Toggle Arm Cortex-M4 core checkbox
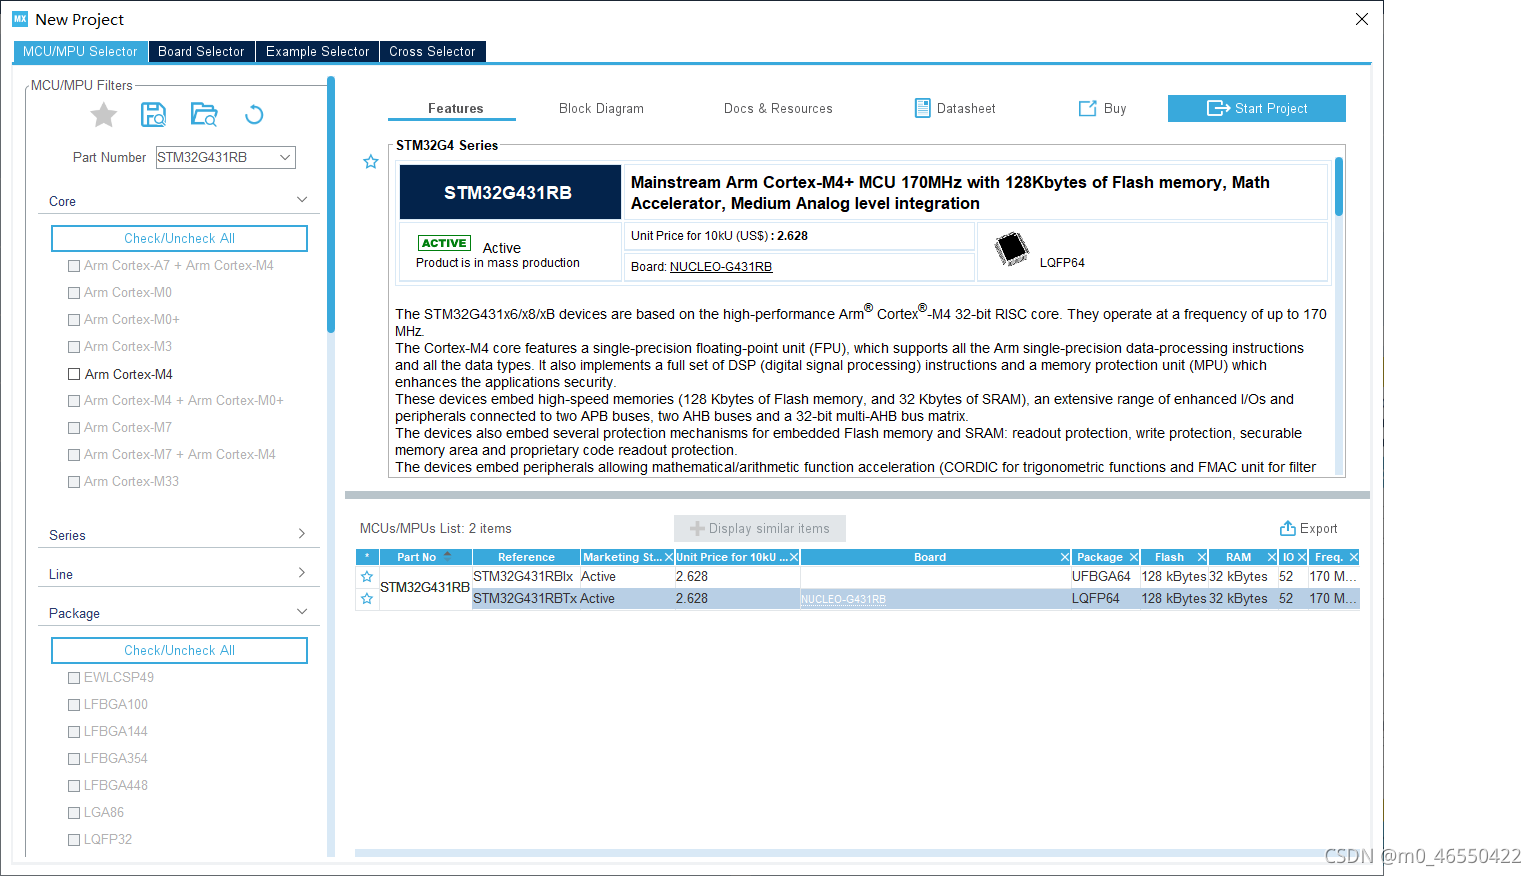This screenshot has height=876, width=1536. [74, 374]
